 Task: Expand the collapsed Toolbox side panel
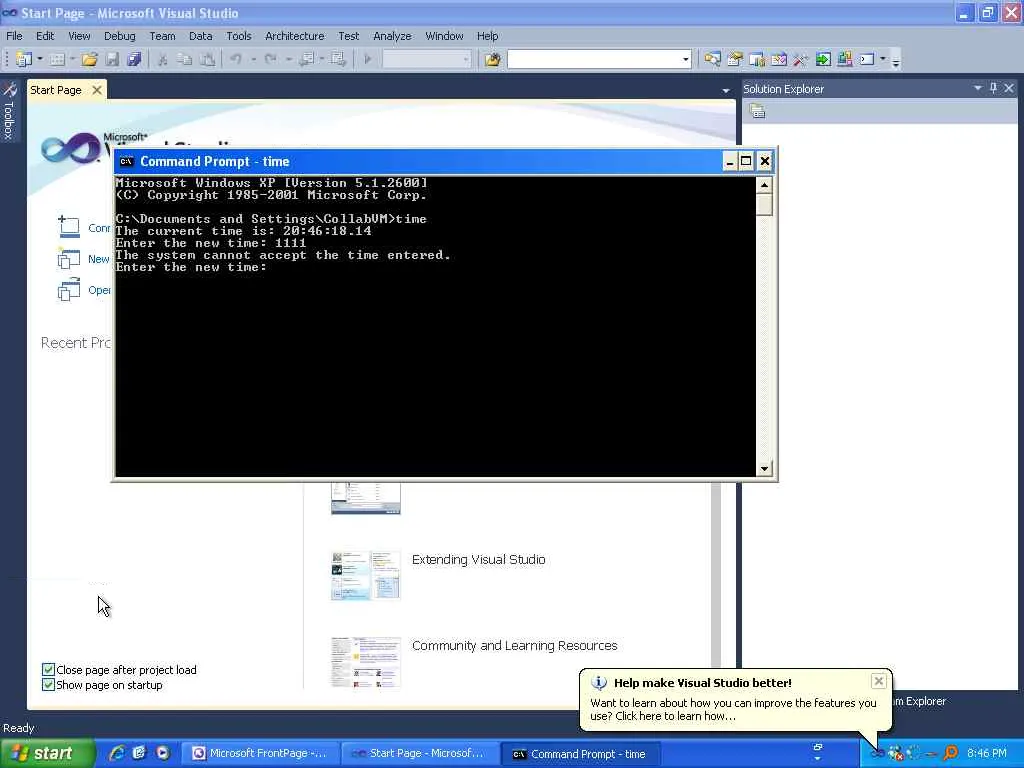tap(9, 110)
